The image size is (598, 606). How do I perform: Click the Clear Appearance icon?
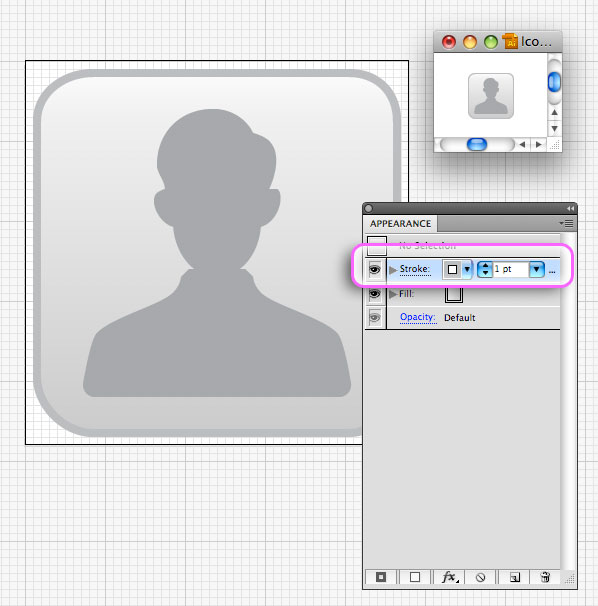480,577
